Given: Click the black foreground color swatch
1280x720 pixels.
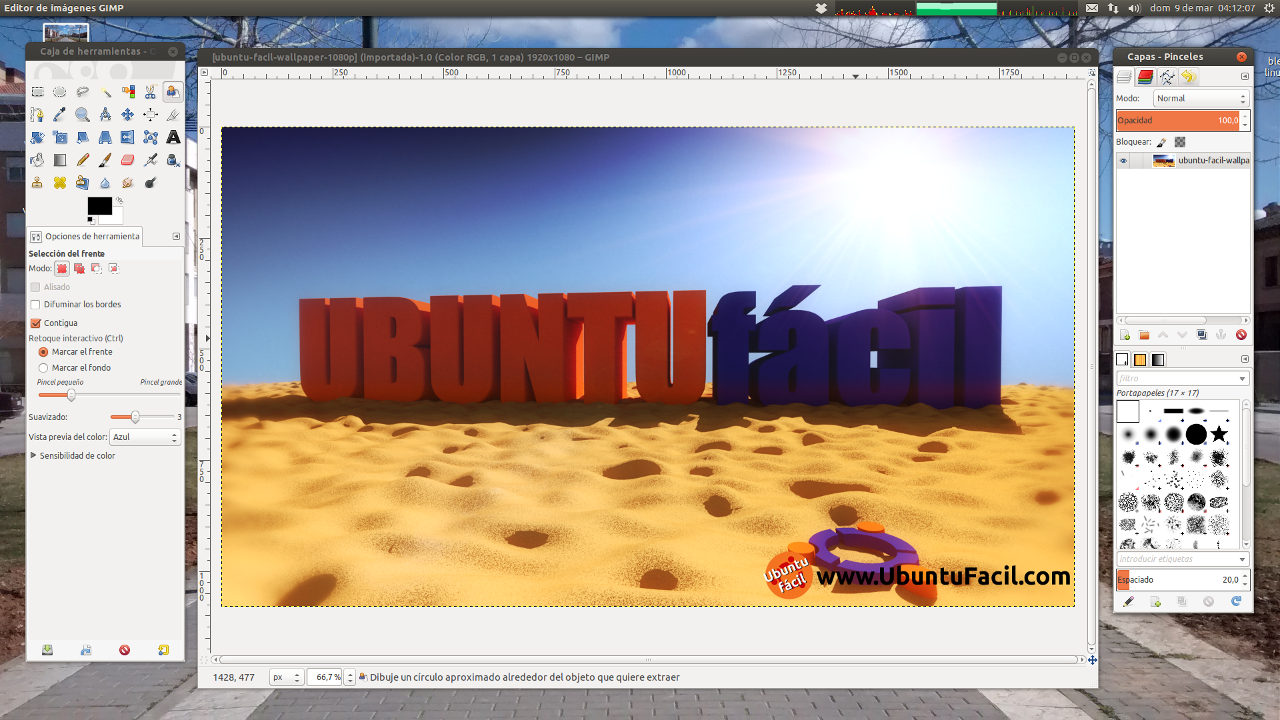Looking at the screenshot, I should point(99,206).
